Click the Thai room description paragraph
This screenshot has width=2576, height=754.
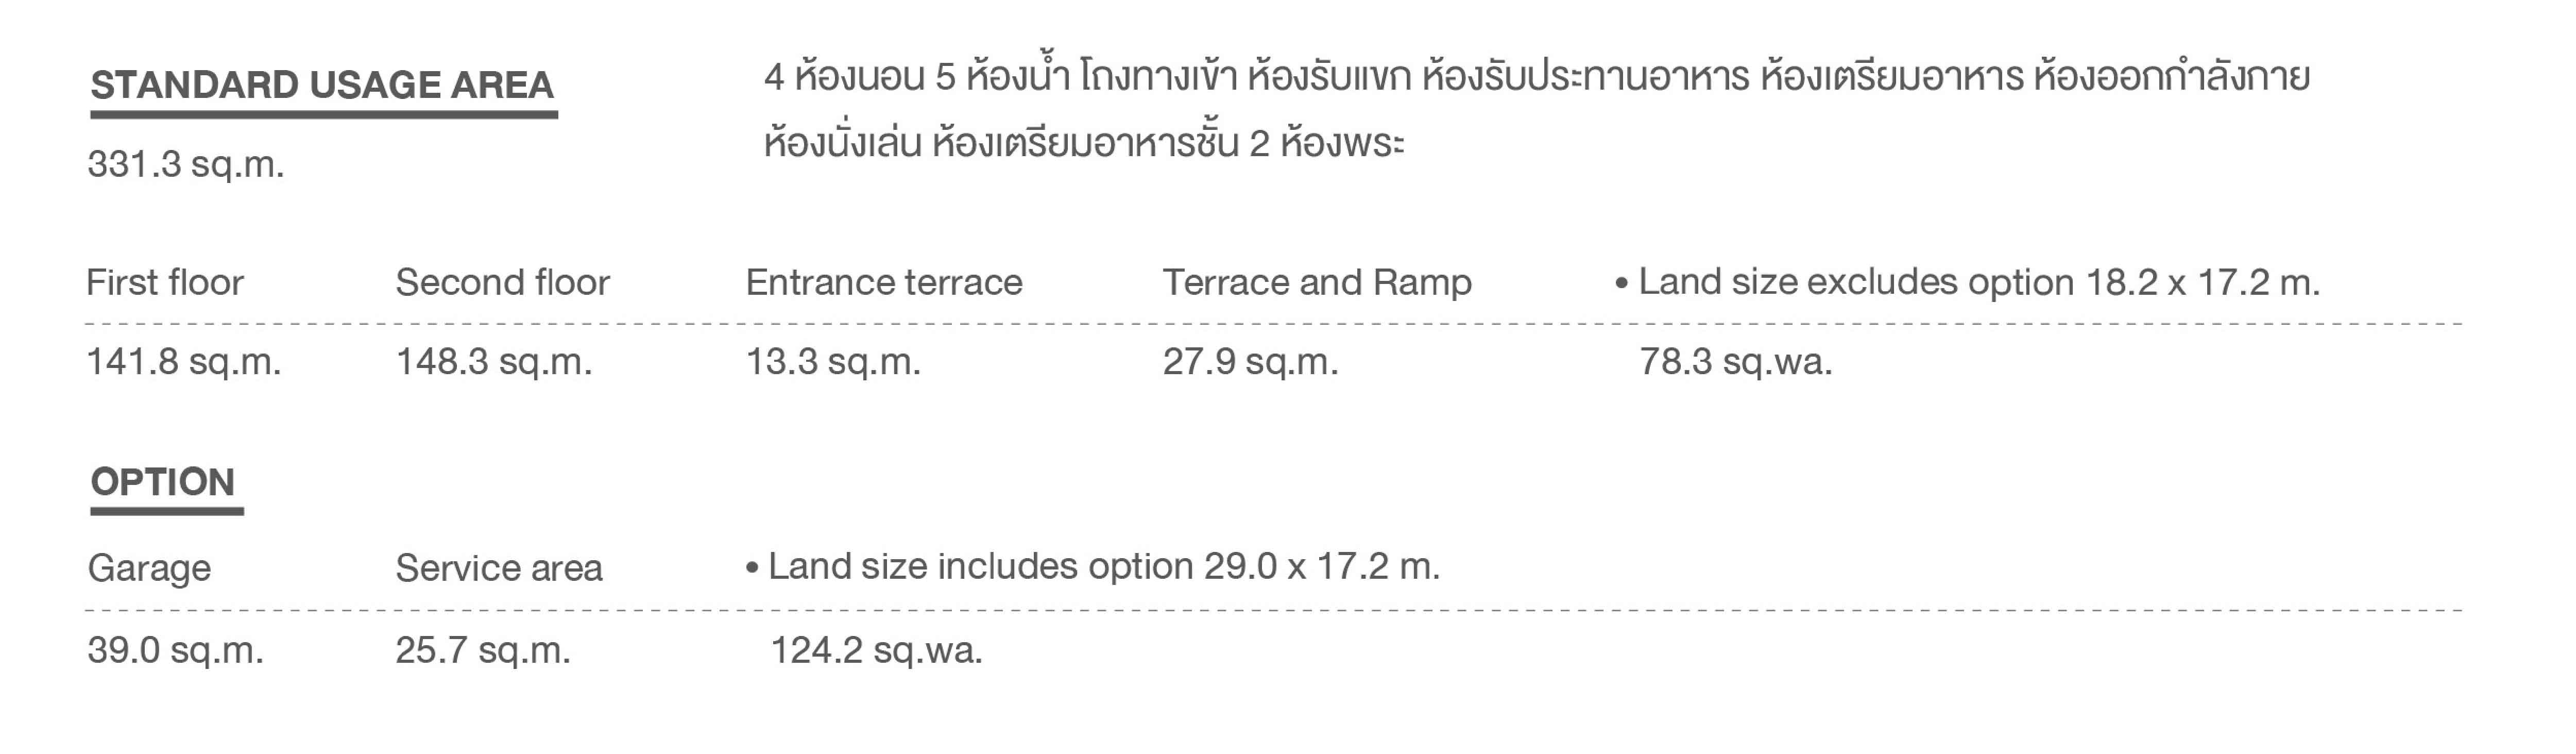pos(1537,110)
